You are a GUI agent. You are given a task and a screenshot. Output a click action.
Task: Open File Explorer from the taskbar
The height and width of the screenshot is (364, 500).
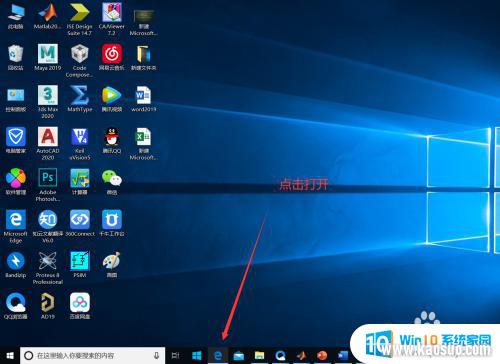pos(259,356)
